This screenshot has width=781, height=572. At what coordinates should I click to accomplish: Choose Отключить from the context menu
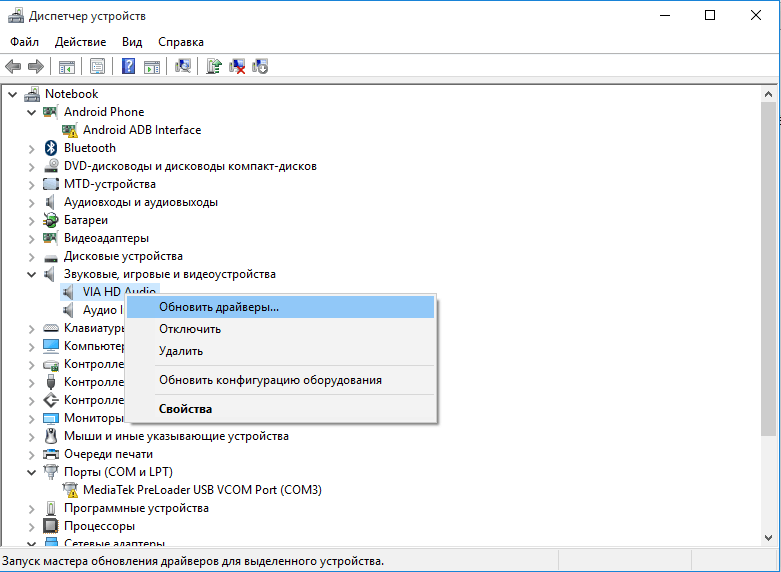coord(190,329)
